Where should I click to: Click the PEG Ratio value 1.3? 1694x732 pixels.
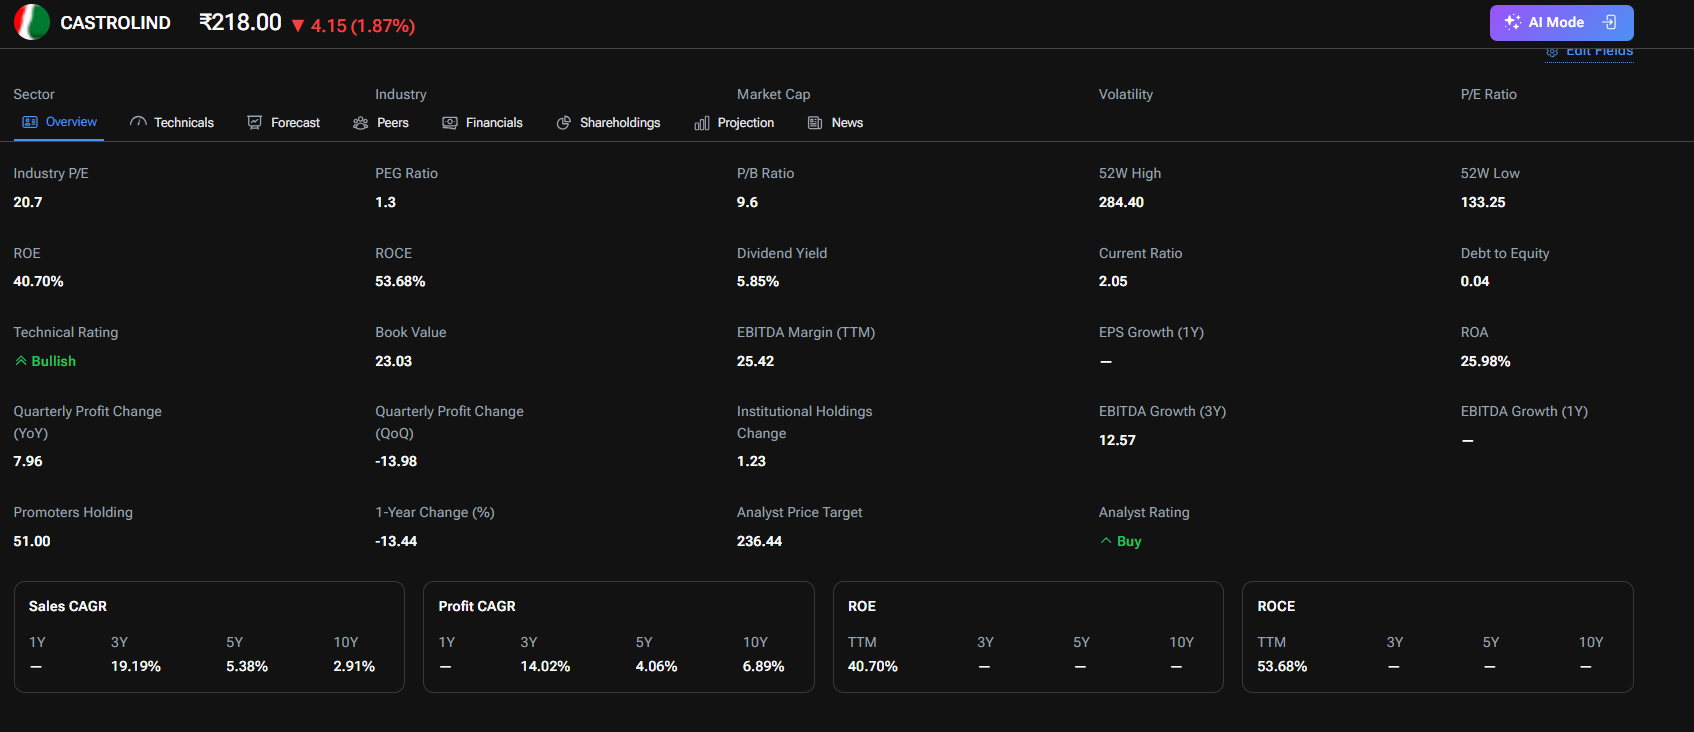click(385, 202)
